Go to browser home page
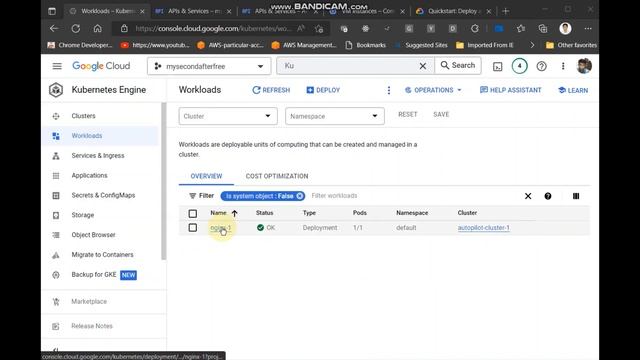 98,29
